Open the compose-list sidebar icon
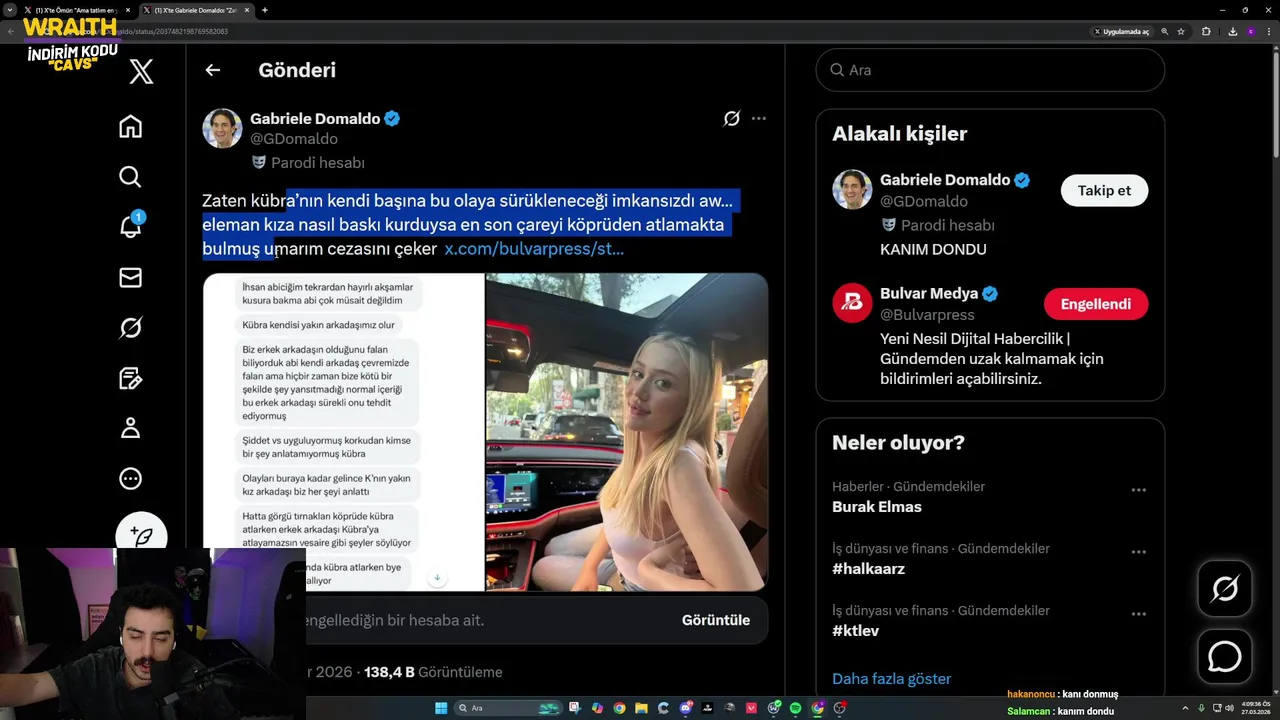This screenshot has width=1280, height=720. [x=130, y=378]
